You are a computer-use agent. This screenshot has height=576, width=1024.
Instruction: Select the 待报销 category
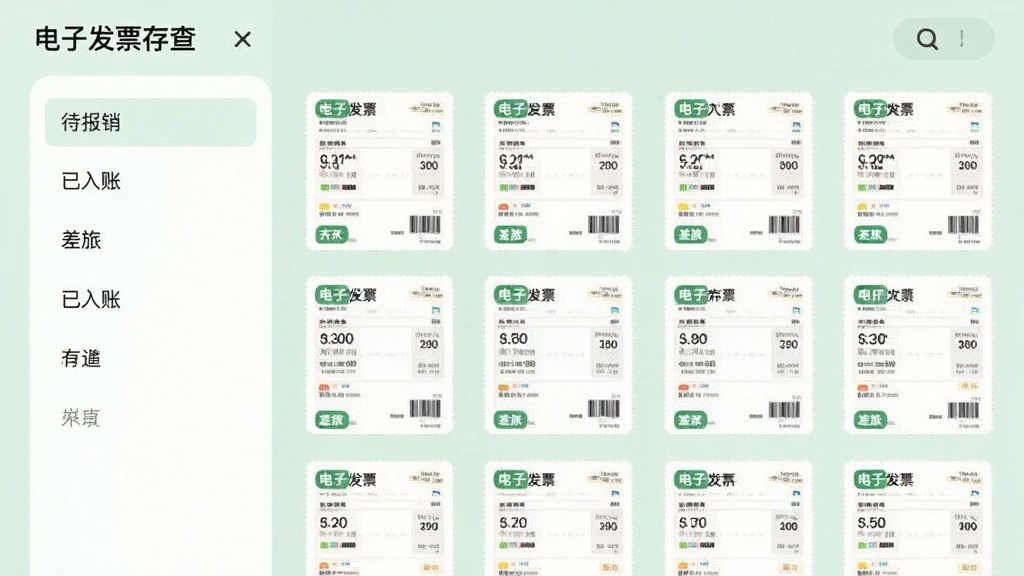coord(150,122)
